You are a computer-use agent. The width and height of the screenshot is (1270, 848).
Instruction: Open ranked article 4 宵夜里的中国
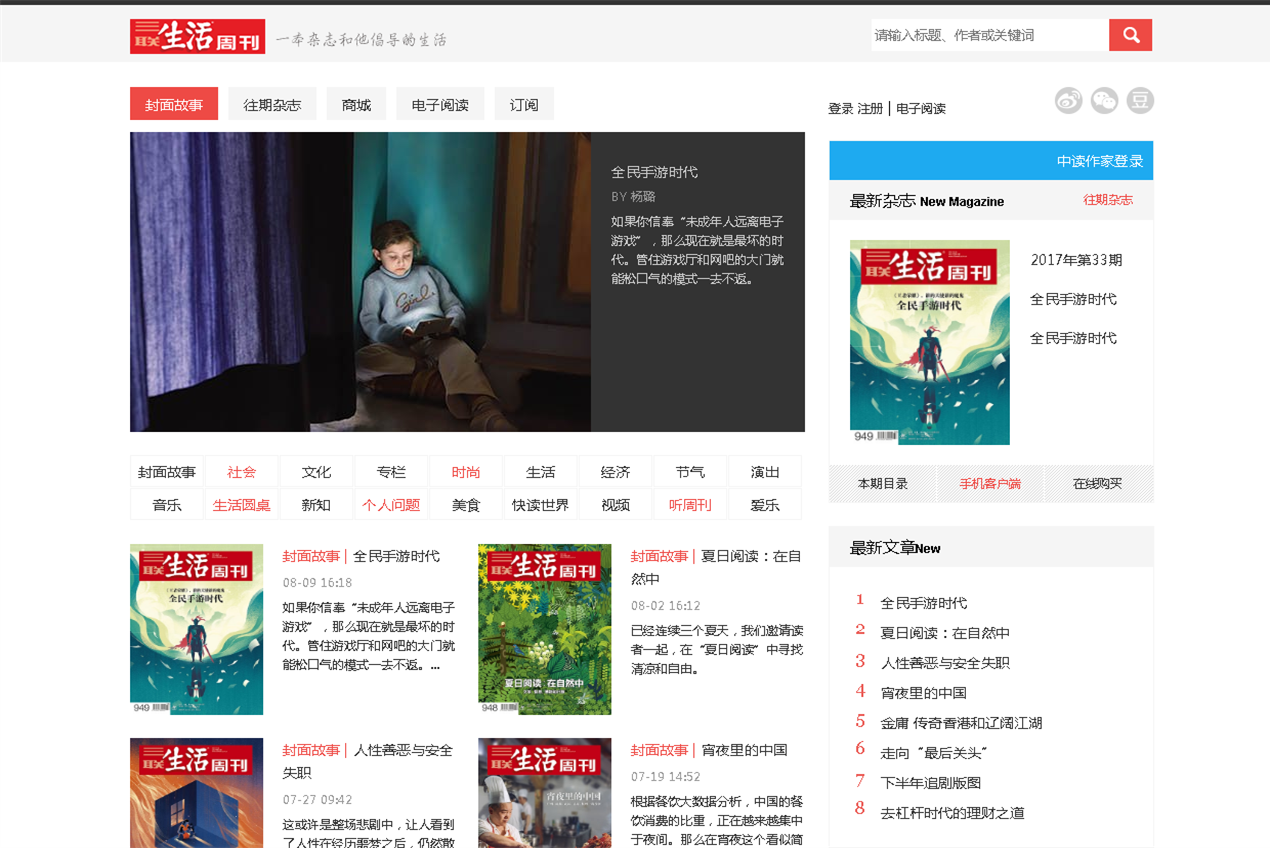pos(924,693)
